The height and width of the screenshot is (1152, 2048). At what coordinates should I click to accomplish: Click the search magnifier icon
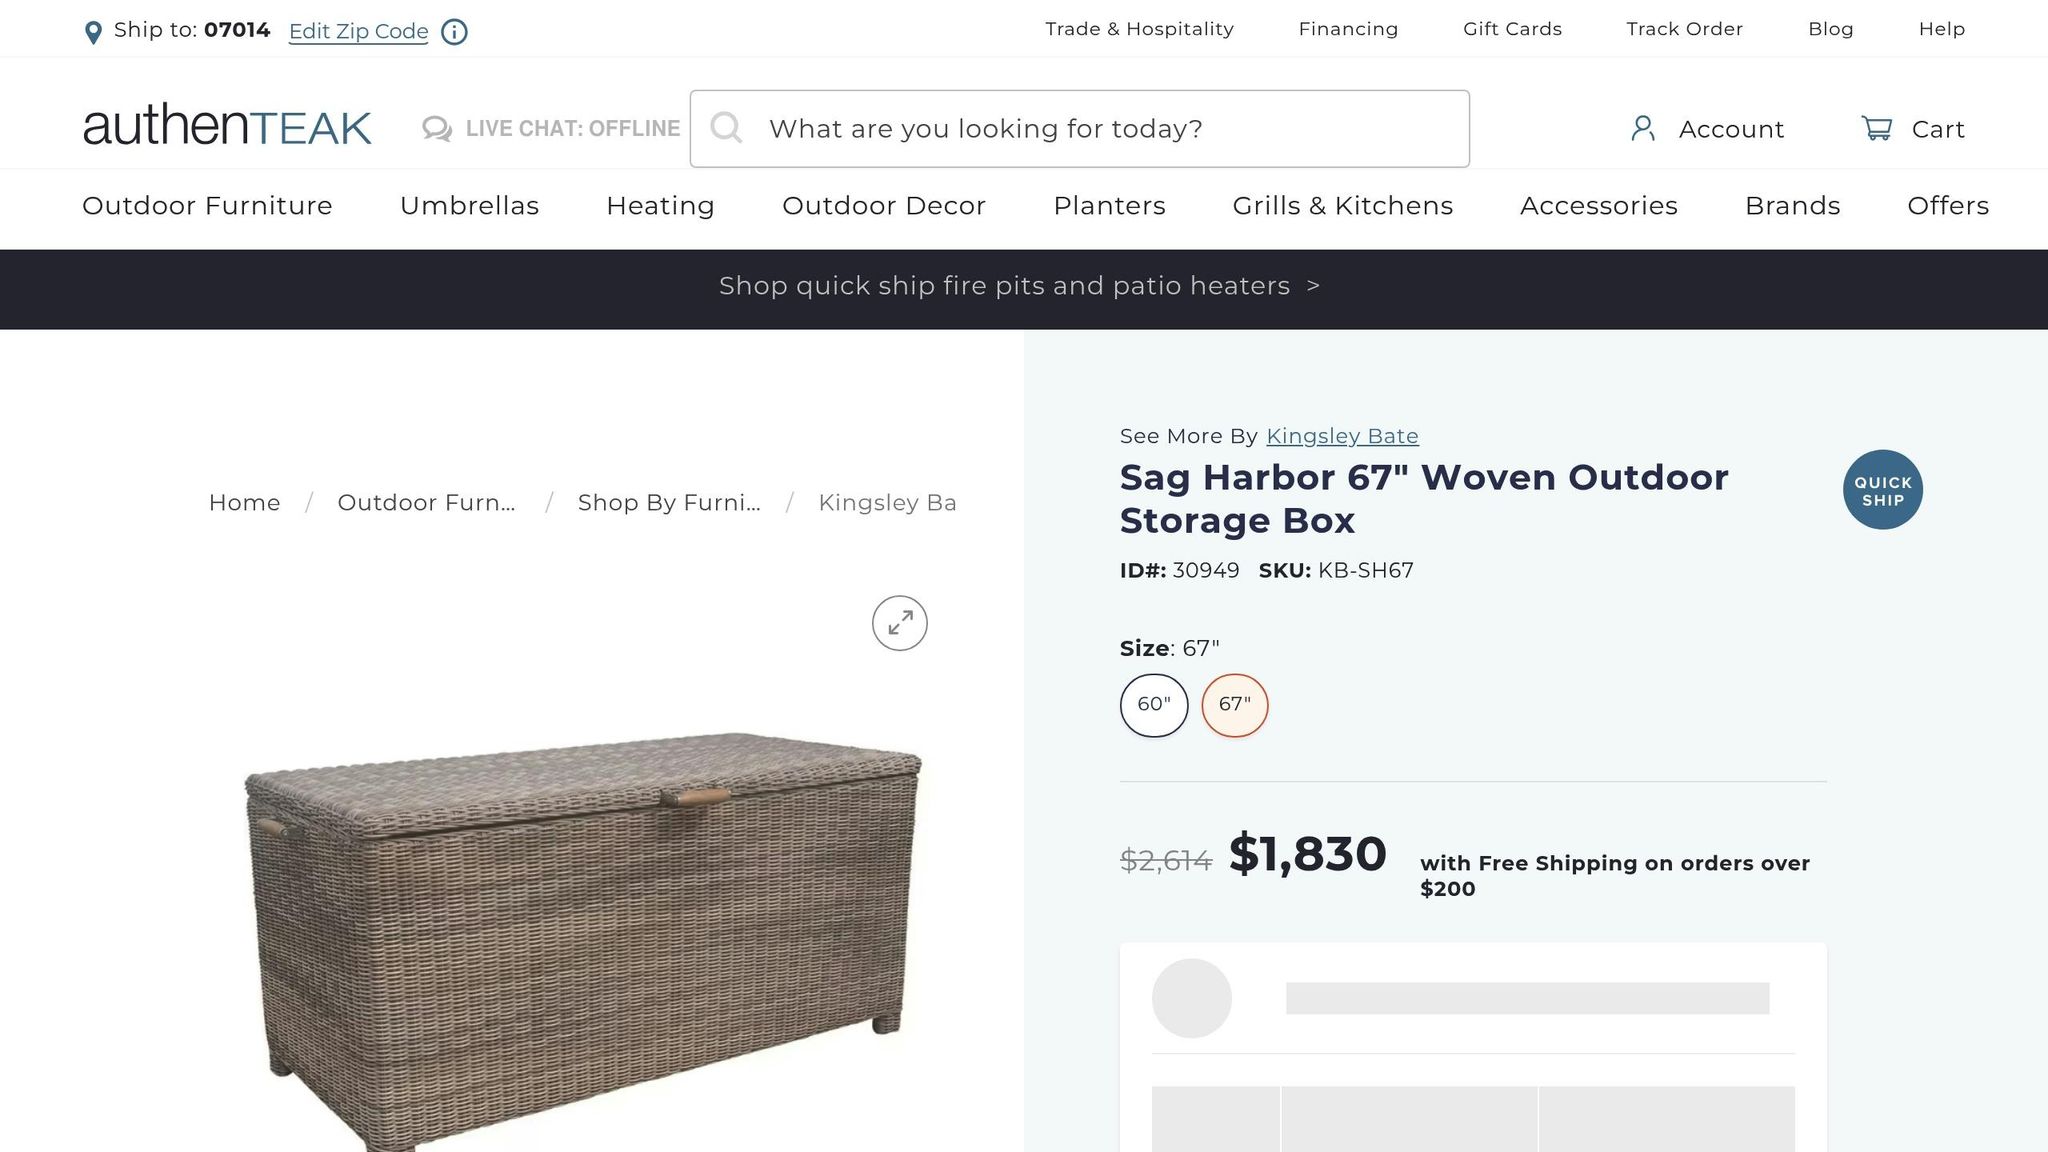tap(726, 128)
